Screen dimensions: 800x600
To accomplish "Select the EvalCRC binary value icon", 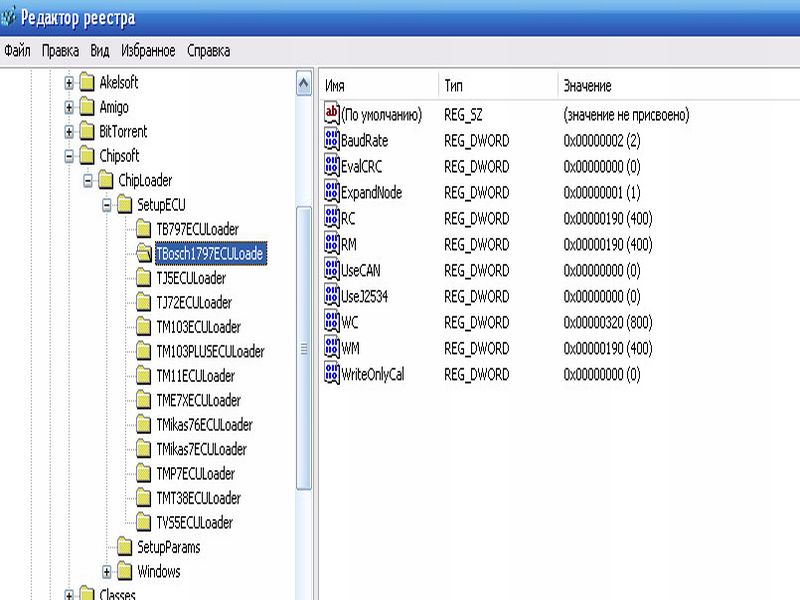I will pos(332,167).
